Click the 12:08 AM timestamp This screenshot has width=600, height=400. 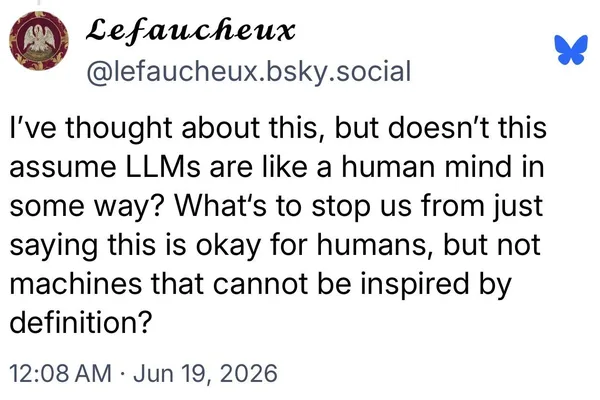pos(60,373)
